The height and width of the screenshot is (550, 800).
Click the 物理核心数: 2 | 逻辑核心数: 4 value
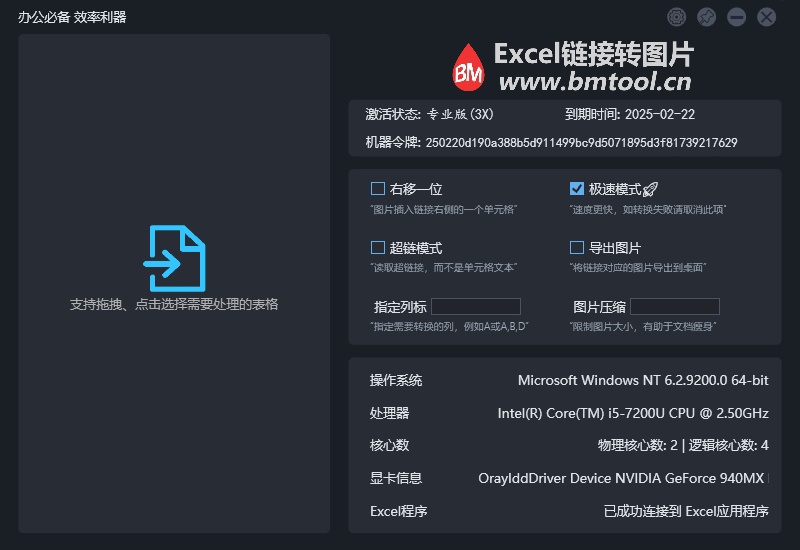[683, 445]
